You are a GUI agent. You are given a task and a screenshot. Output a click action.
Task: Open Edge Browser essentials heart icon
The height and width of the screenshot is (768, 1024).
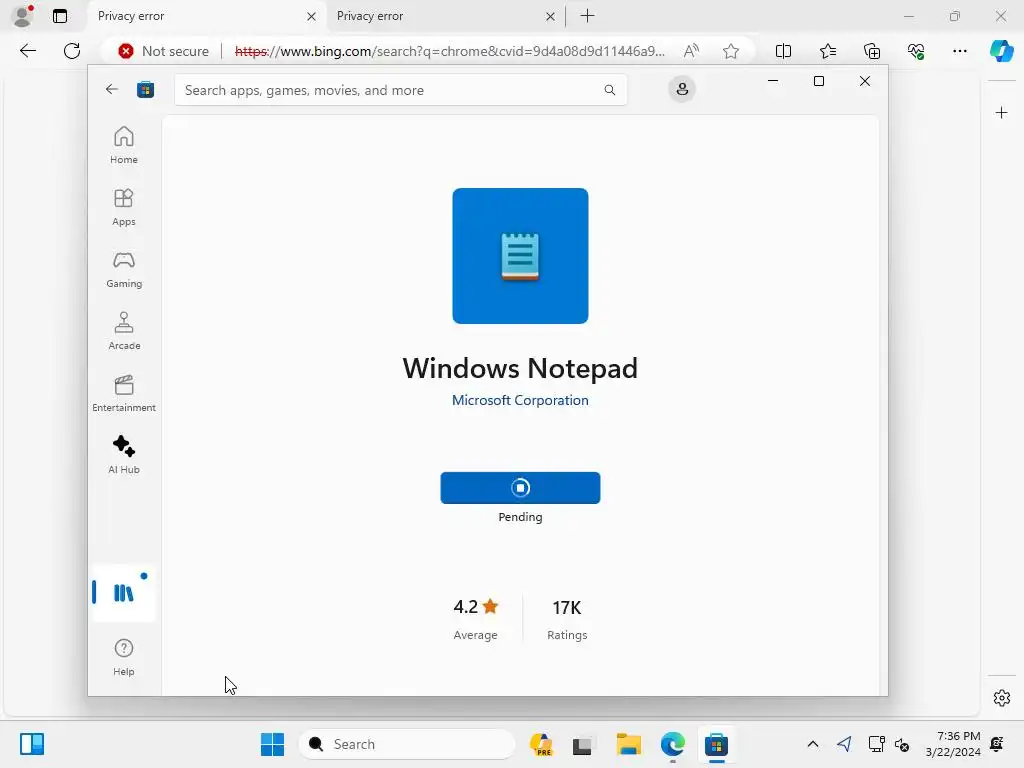pos(916,51)
